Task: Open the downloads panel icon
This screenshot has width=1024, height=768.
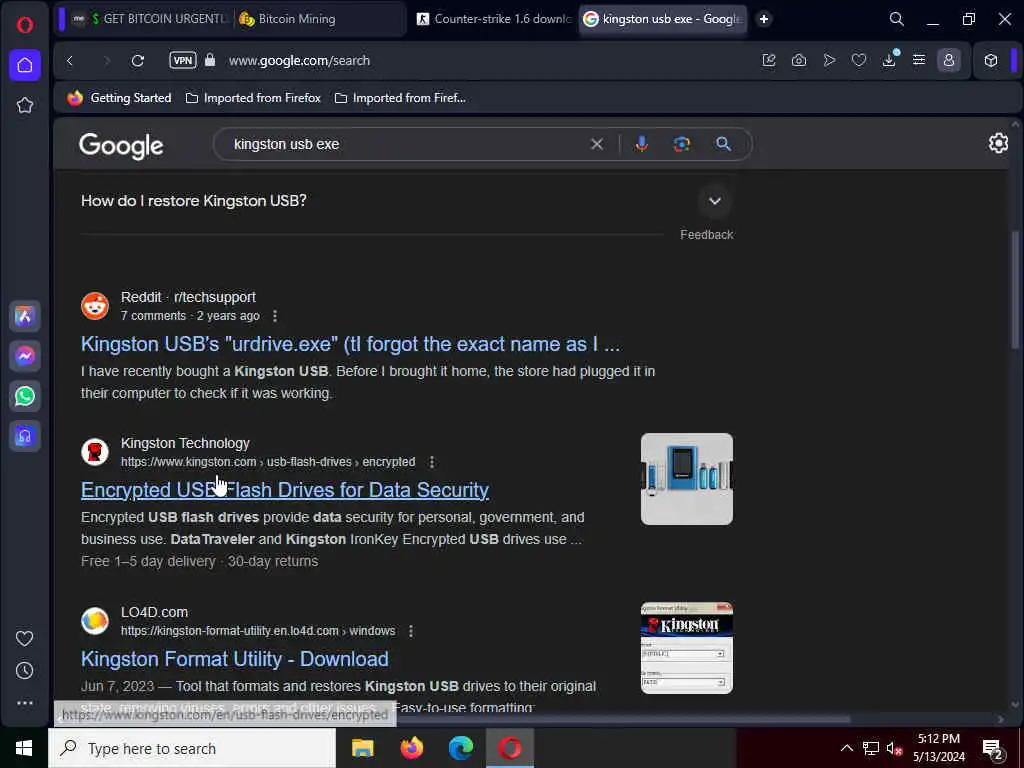Action: pyautogui.click(x=889, y=60)
